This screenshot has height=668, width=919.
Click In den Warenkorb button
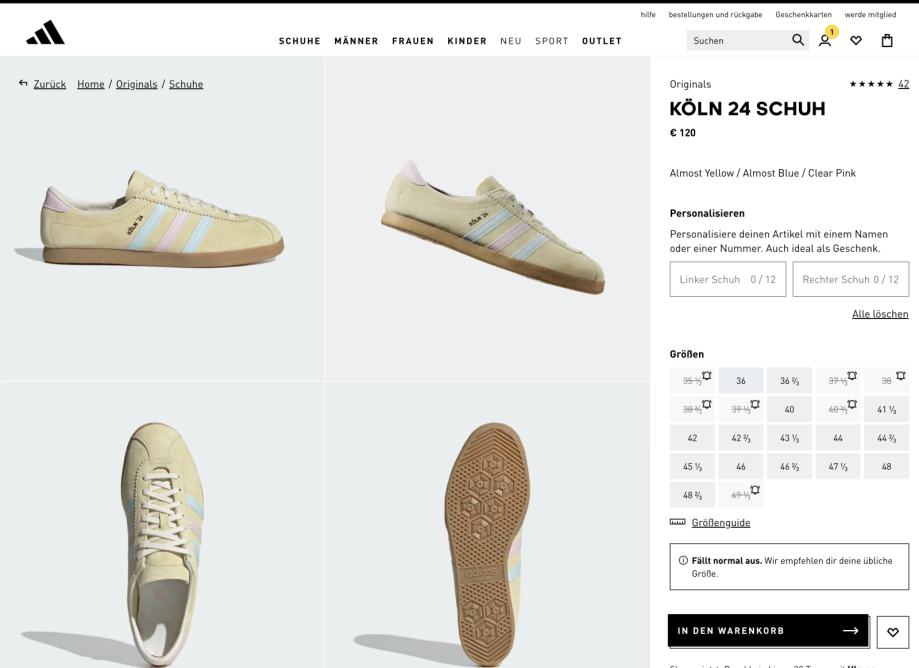(x=767, y=631)
